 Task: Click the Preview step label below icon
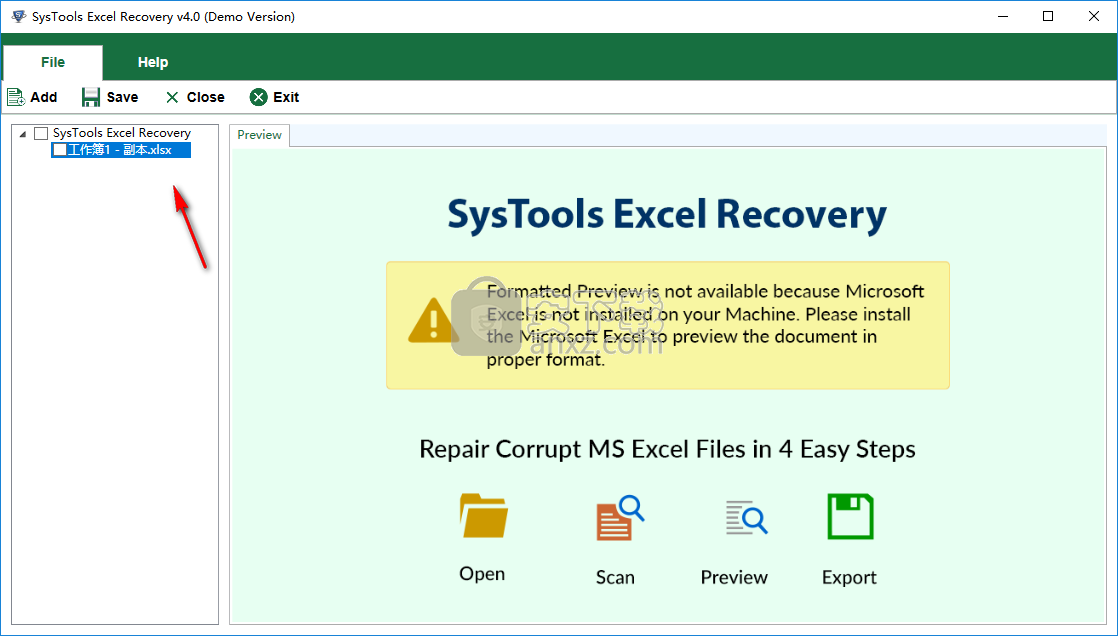point(734,577)
